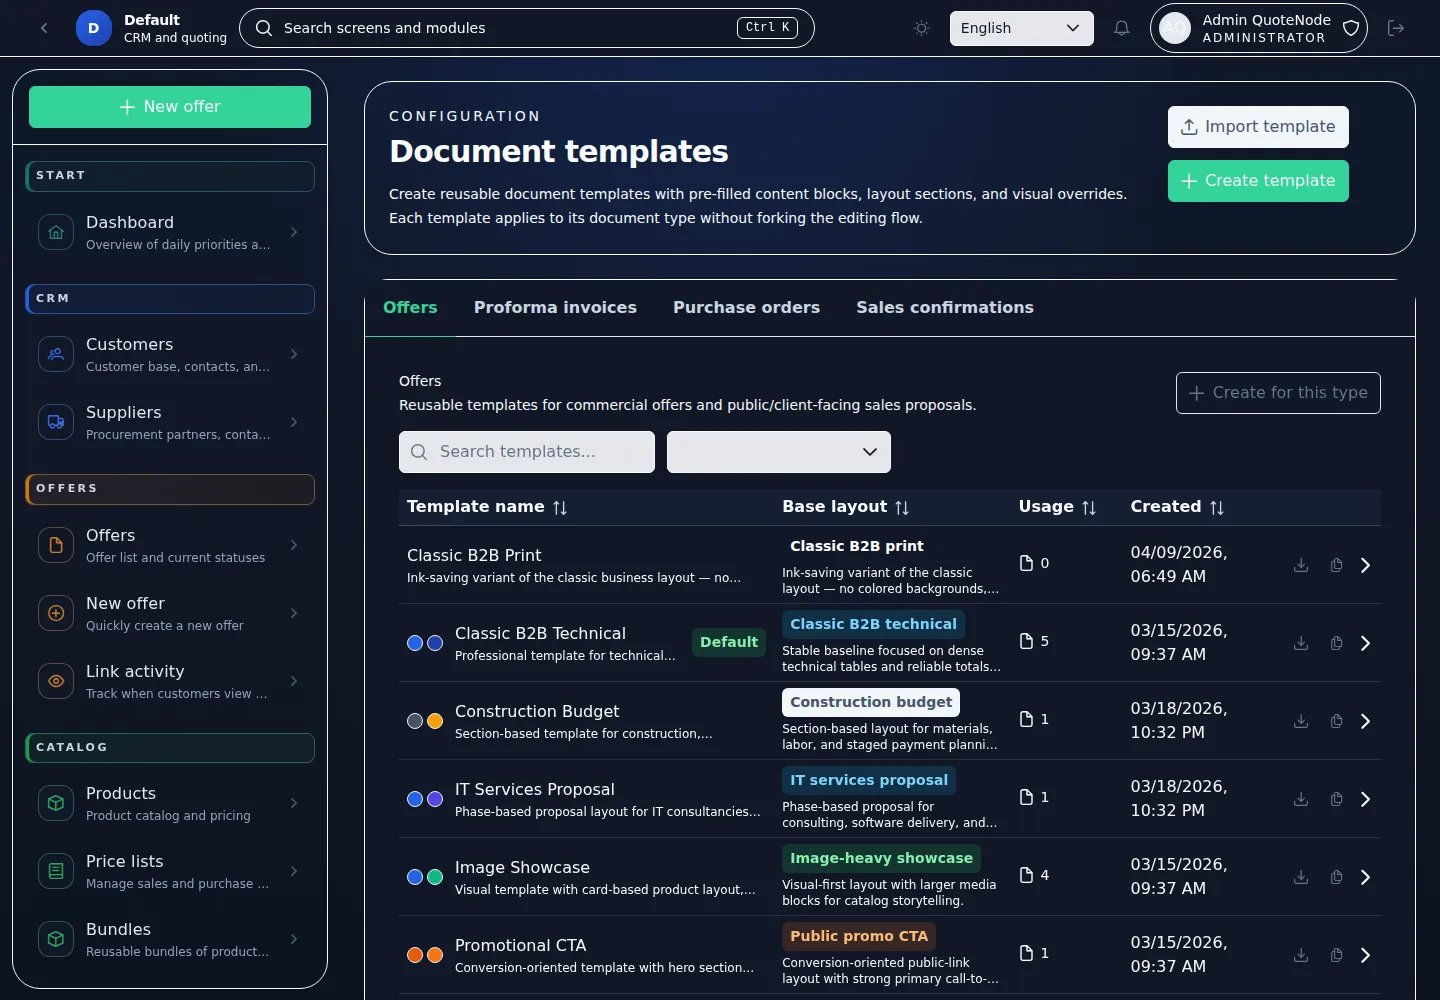Switch to the Proforma invoices tab

[555, 308]
